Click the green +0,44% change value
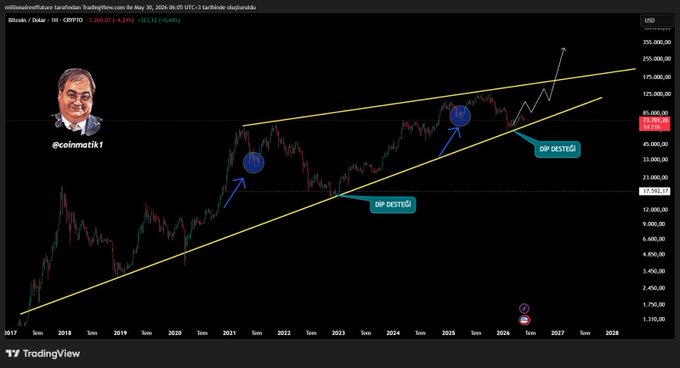Image resolution: width=680 pixels, height=368 pixels. (170, 20)
